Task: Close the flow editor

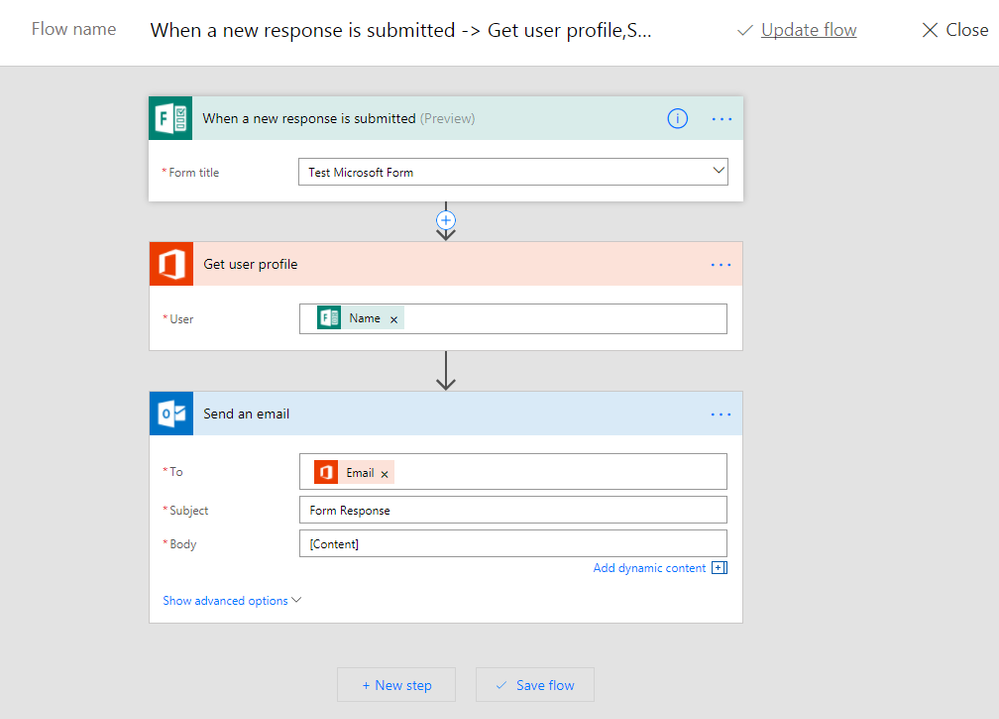Action: (955, 30)
